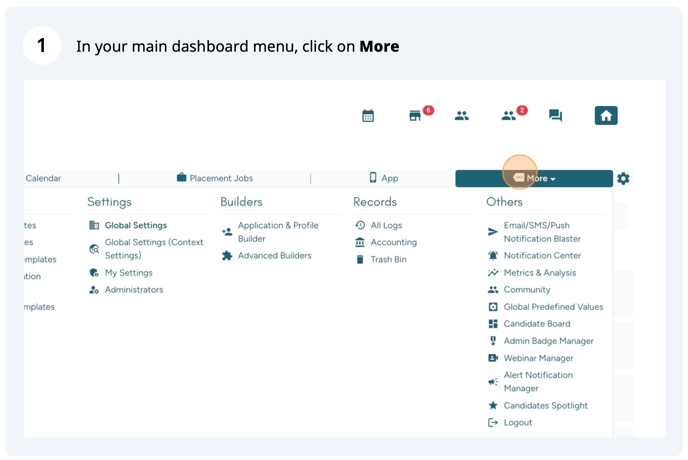Open the store icon with 6 badge
The image size is (688, 460).
pyautogui.click(x=415, y=116)
